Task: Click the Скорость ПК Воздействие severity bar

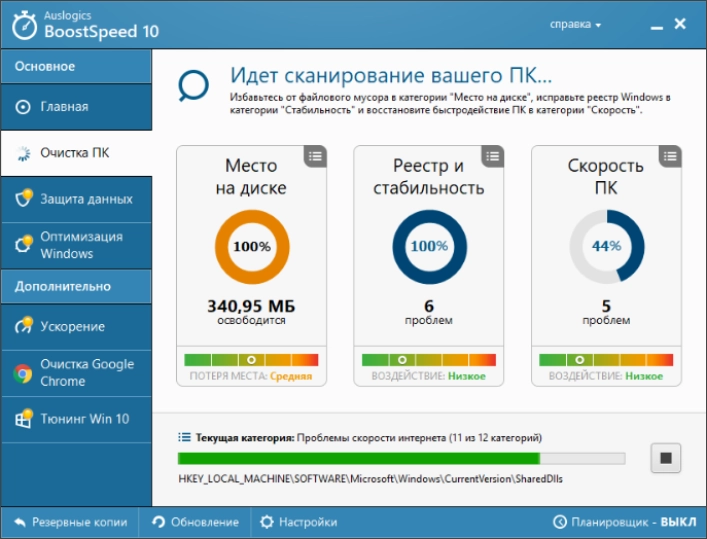Action: tap(606, 359)
